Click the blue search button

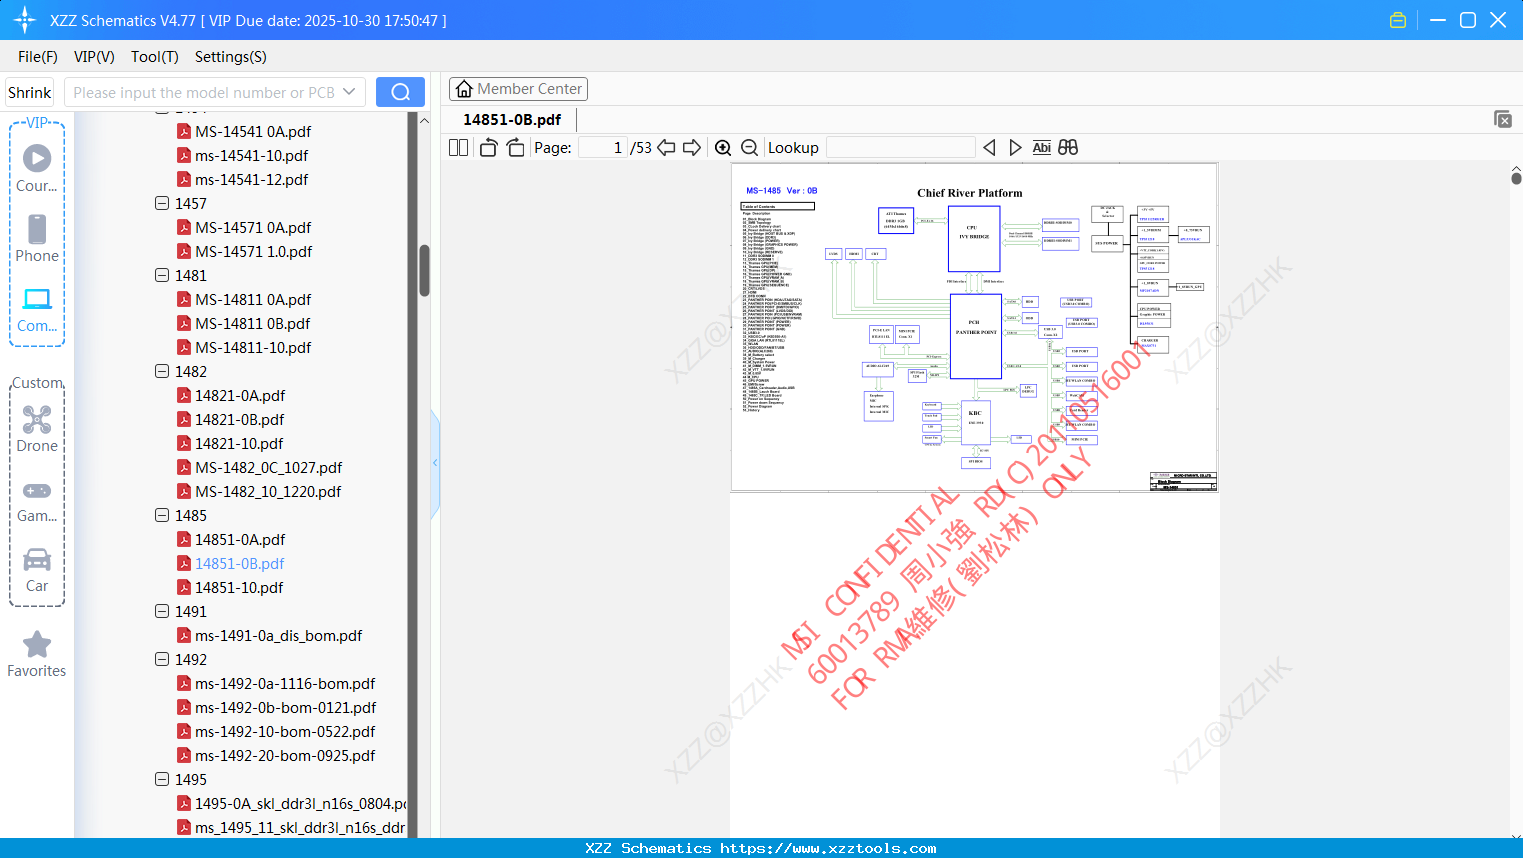(x=400, y=92)
